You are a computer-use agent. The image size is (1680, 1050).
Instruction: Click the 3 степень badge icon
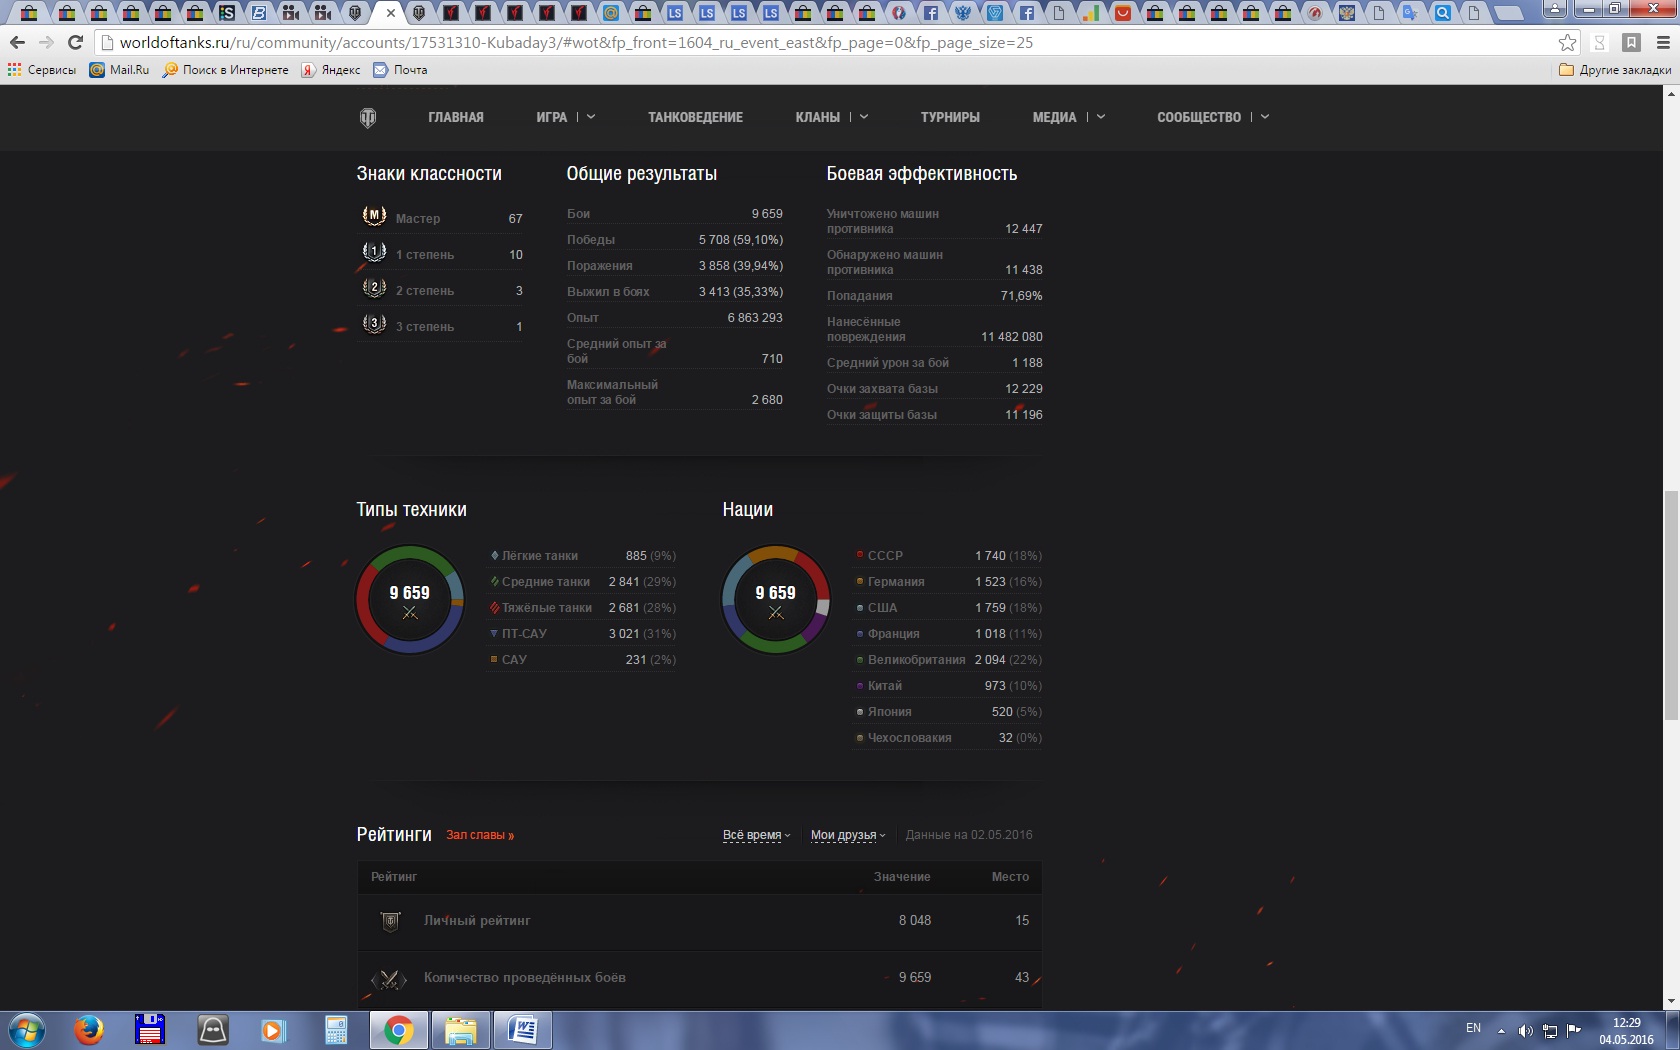pos(374,324)
